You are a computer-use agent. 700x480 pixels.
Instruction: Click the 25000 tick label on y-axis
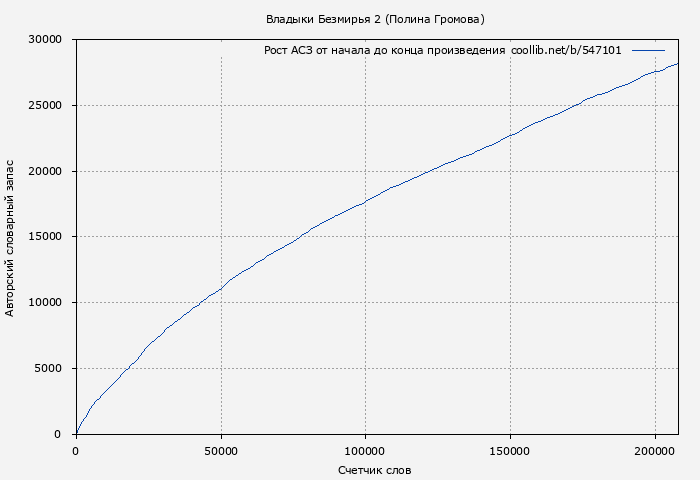[x=45, y=105]
